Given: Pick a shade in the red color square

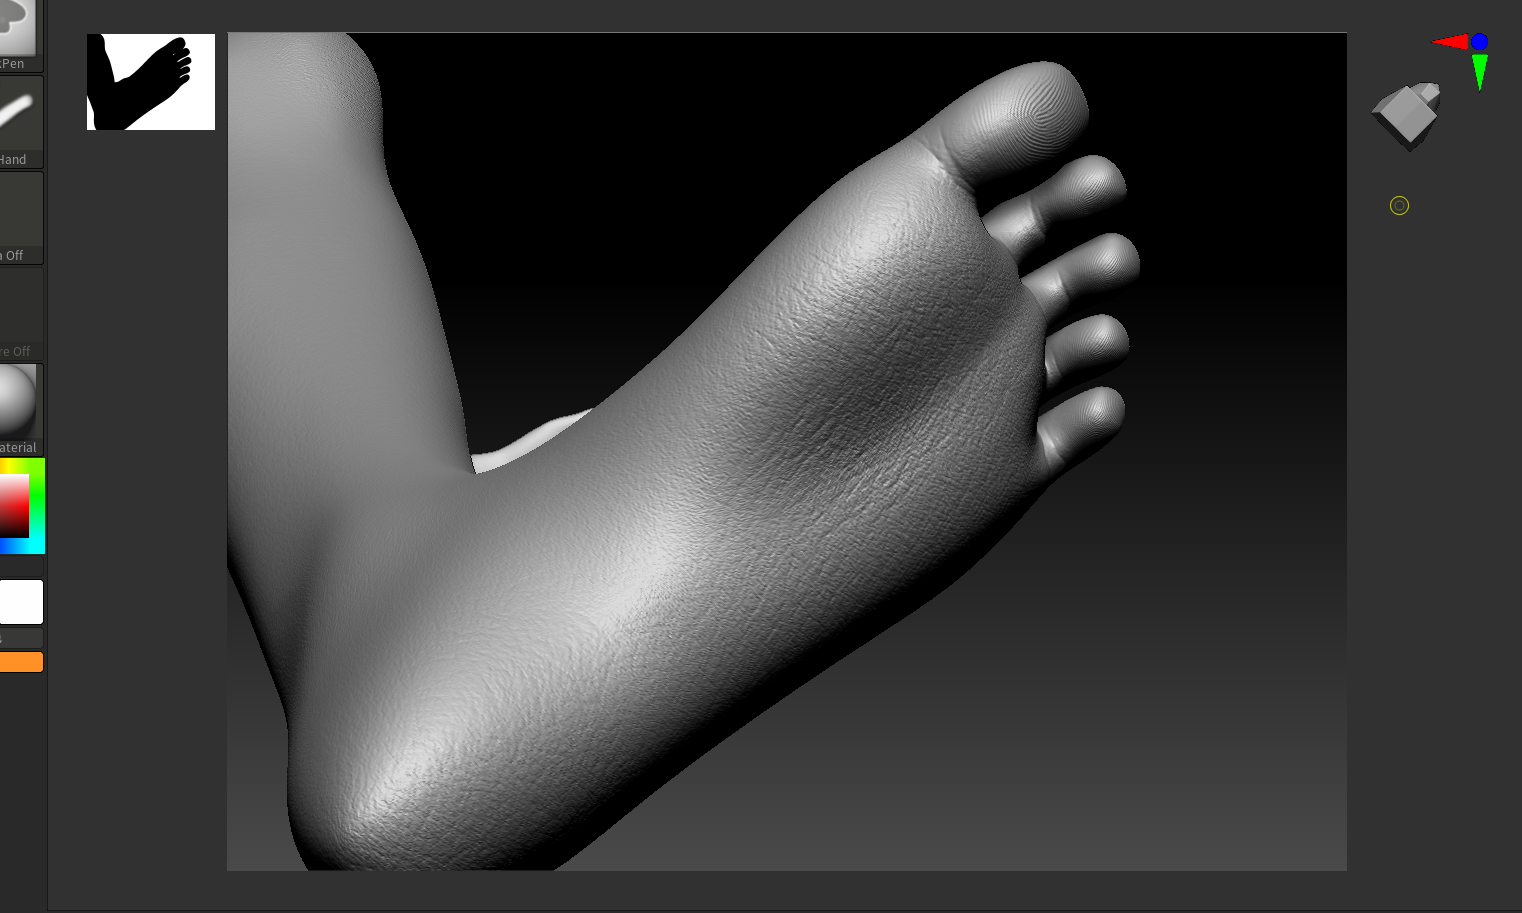Looking at the screenshot, I should tap(14, 506).
